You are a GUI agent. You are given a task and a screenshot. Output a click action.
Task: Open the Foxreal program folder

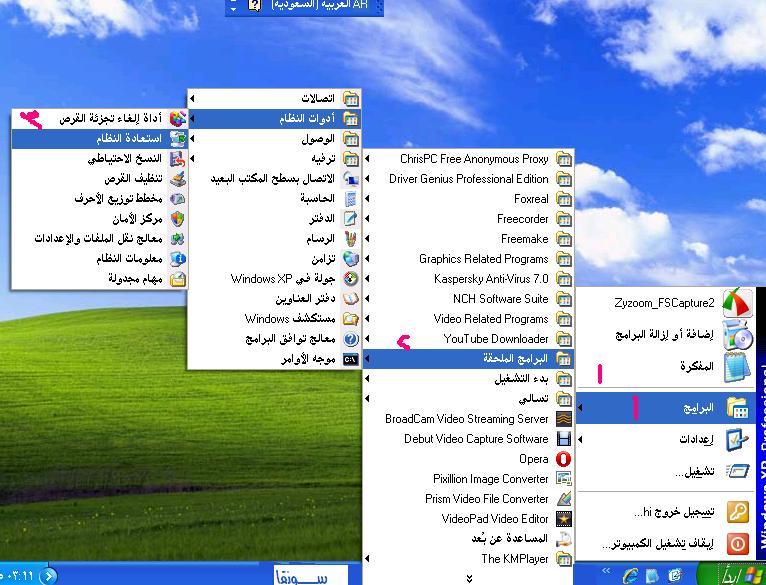pyautogui.click(x=468, y=198)
